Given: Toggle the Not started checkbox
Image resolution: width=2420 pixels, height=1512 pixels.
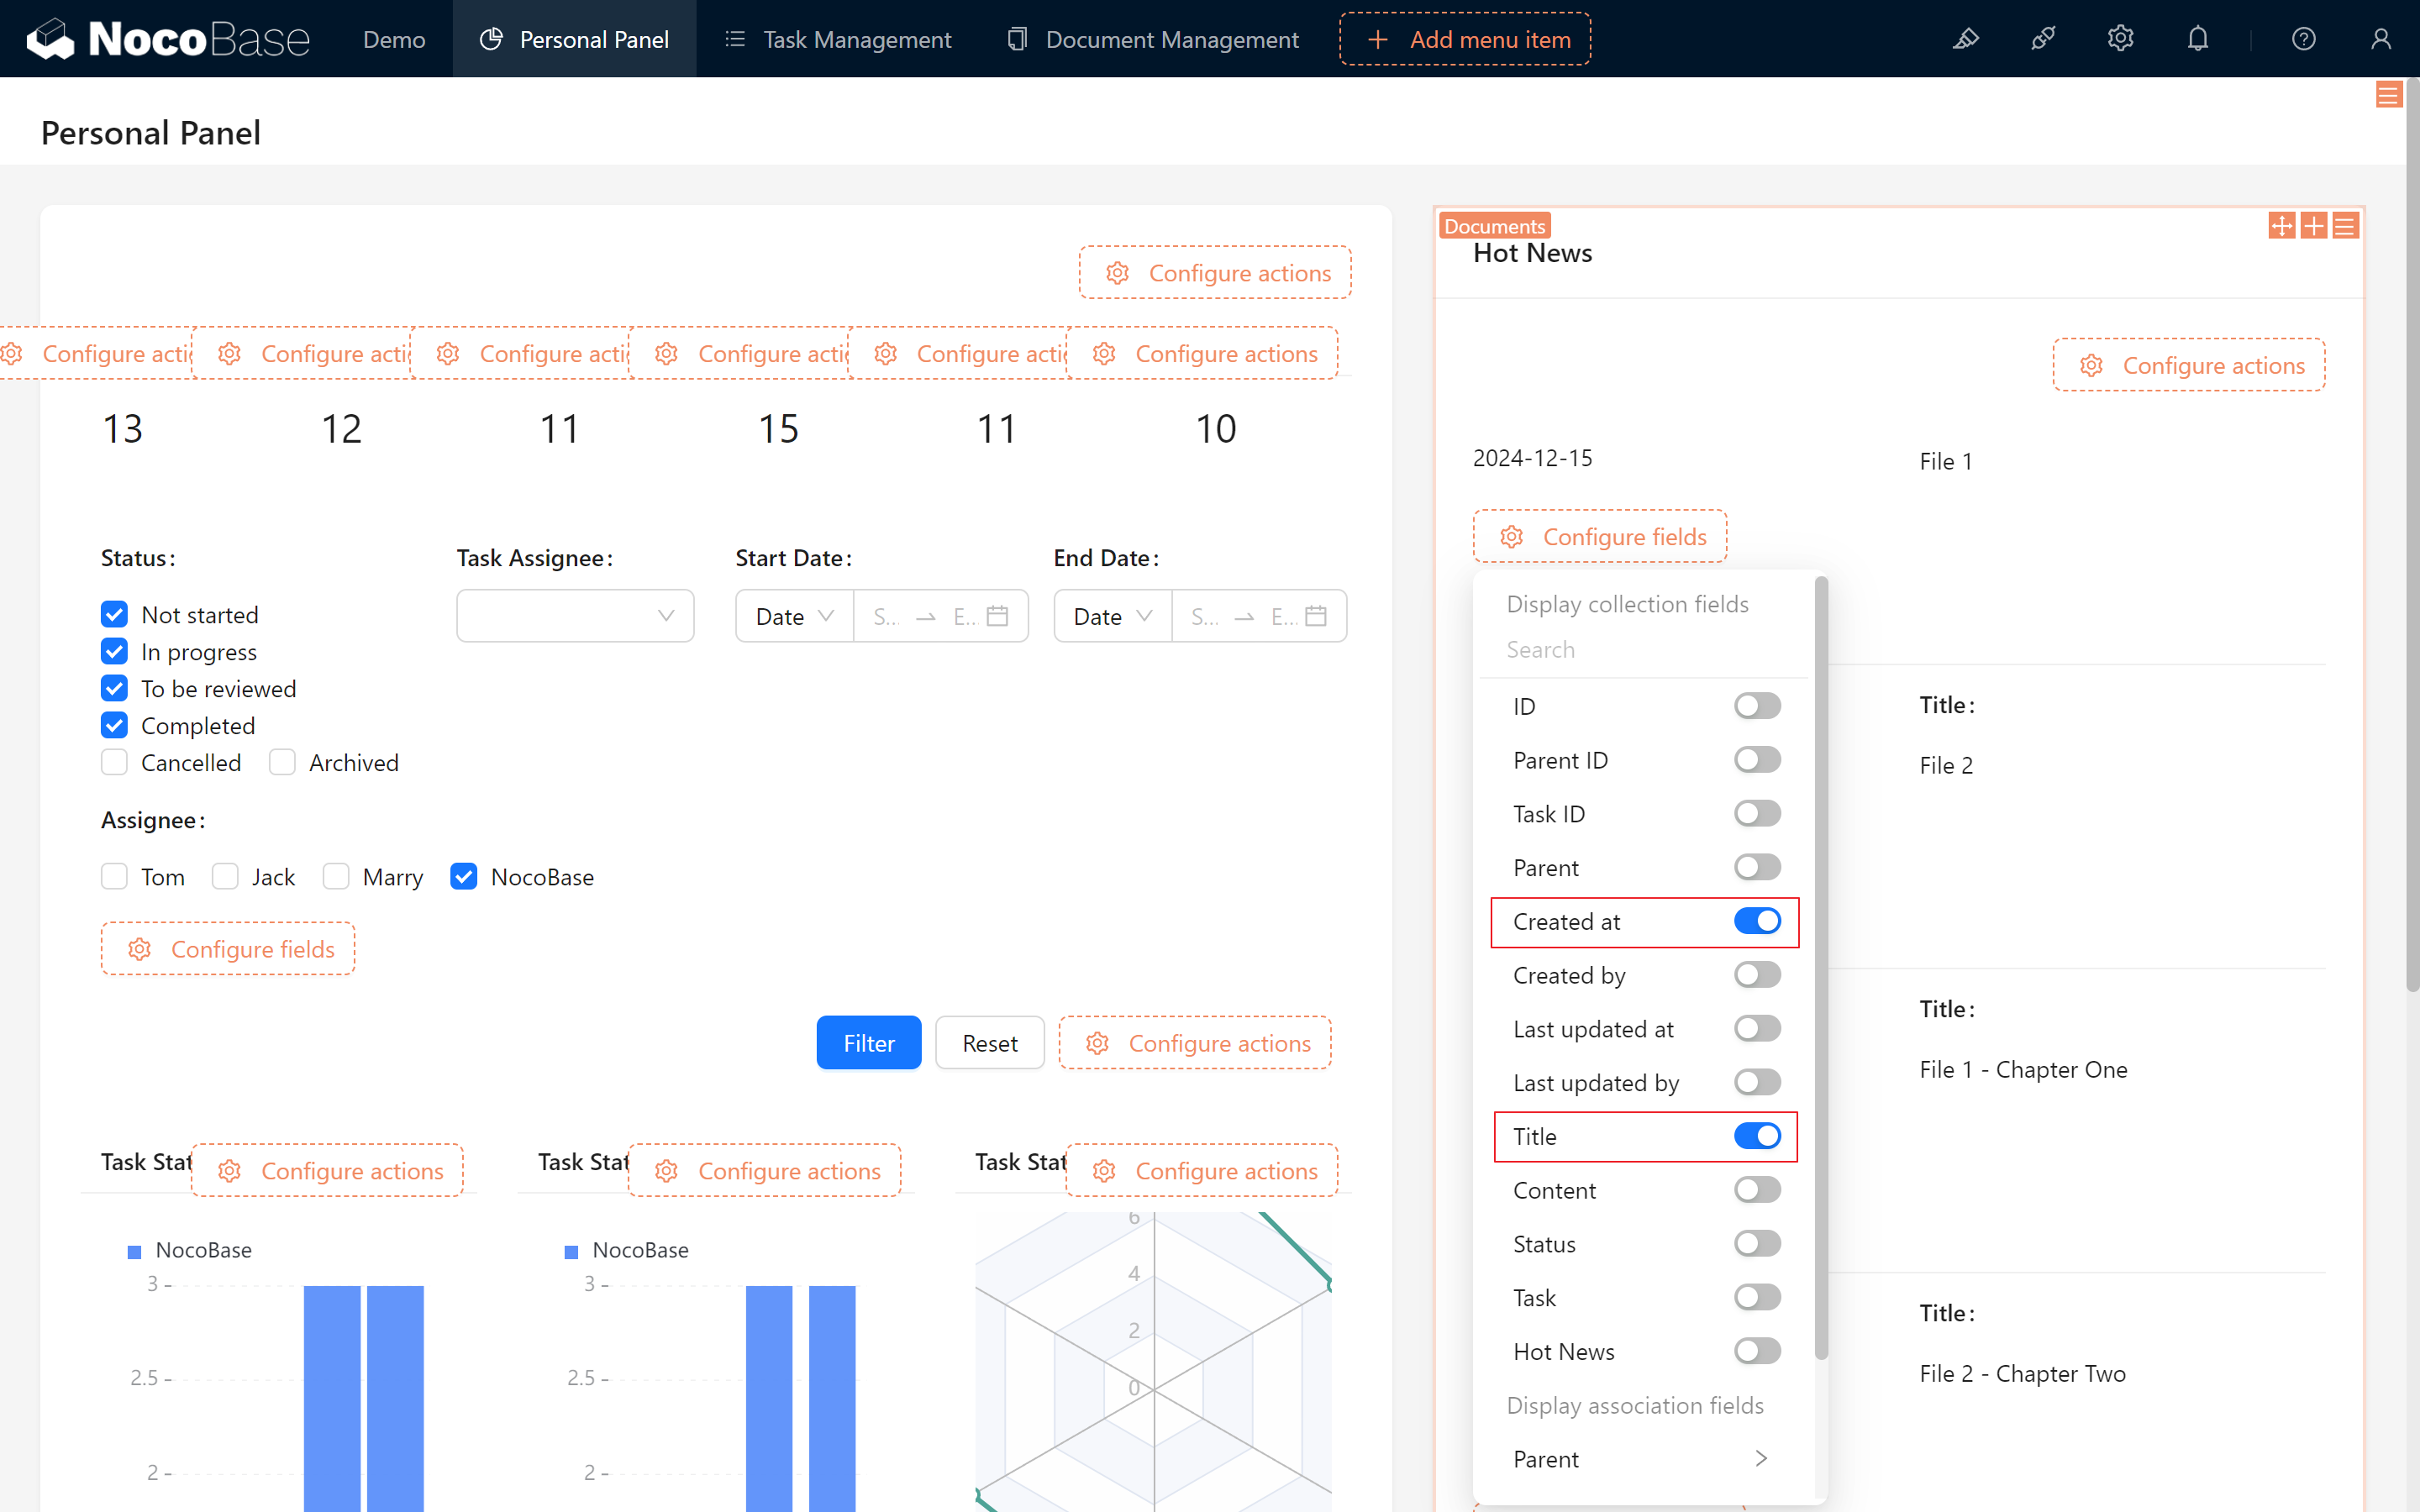Looking at the screenshot, I should point(114,614).
